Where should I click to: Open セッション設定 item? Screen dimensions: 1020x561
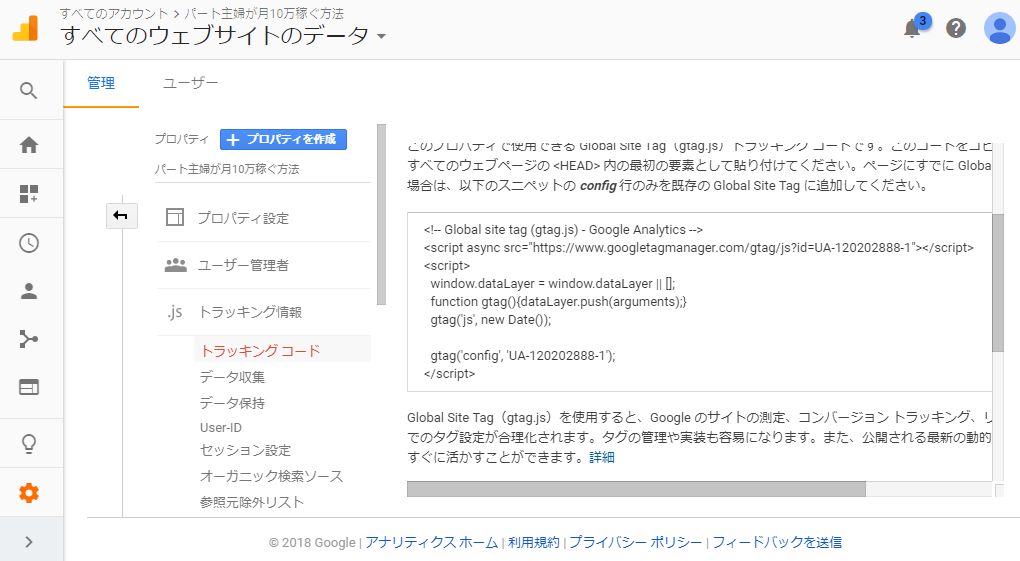(x=245, y=450)
